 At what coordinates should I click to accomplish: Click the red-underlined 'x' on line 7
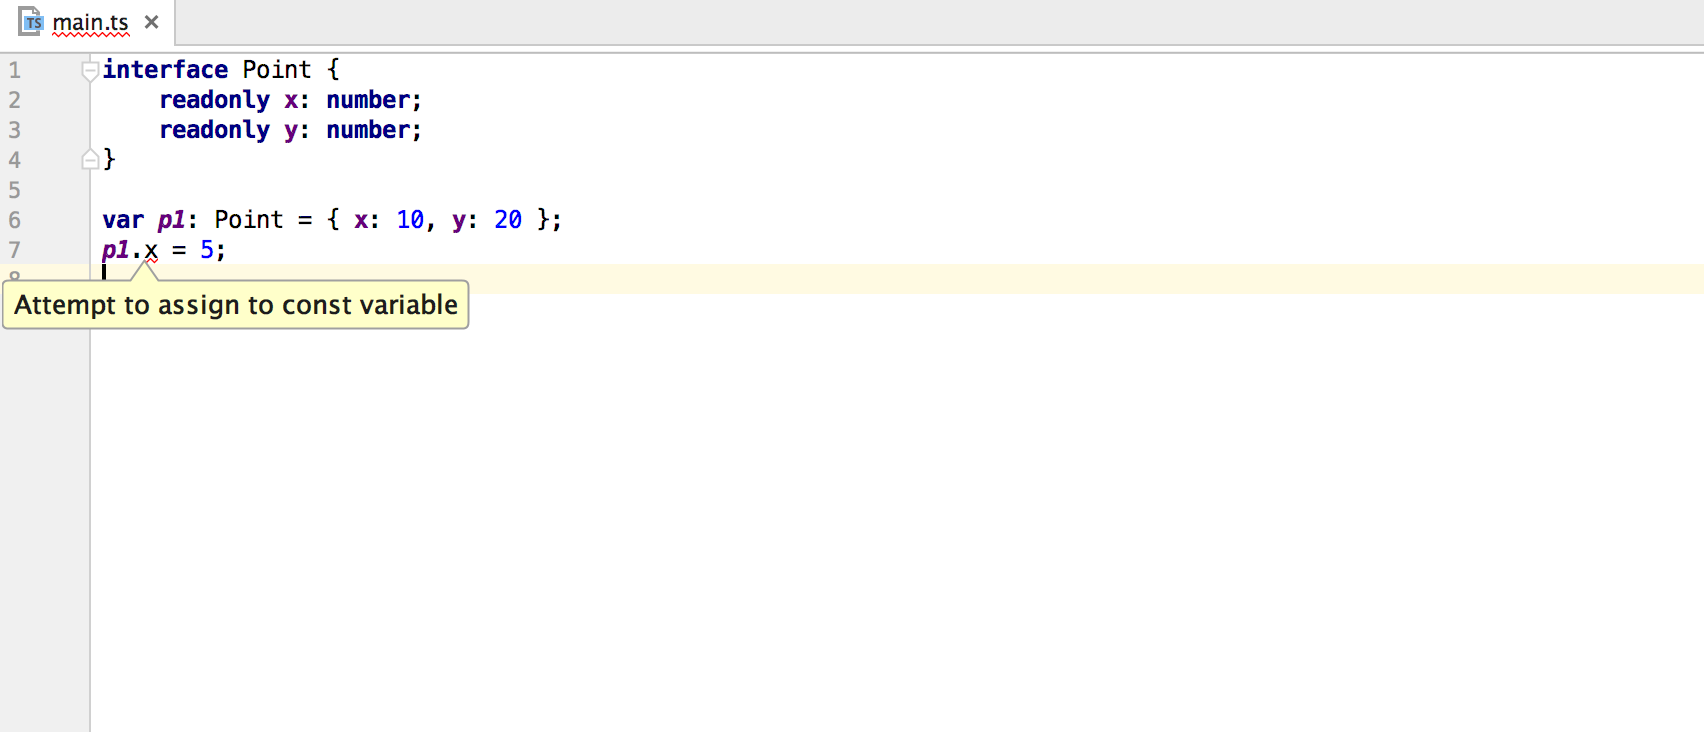[151, 251]
